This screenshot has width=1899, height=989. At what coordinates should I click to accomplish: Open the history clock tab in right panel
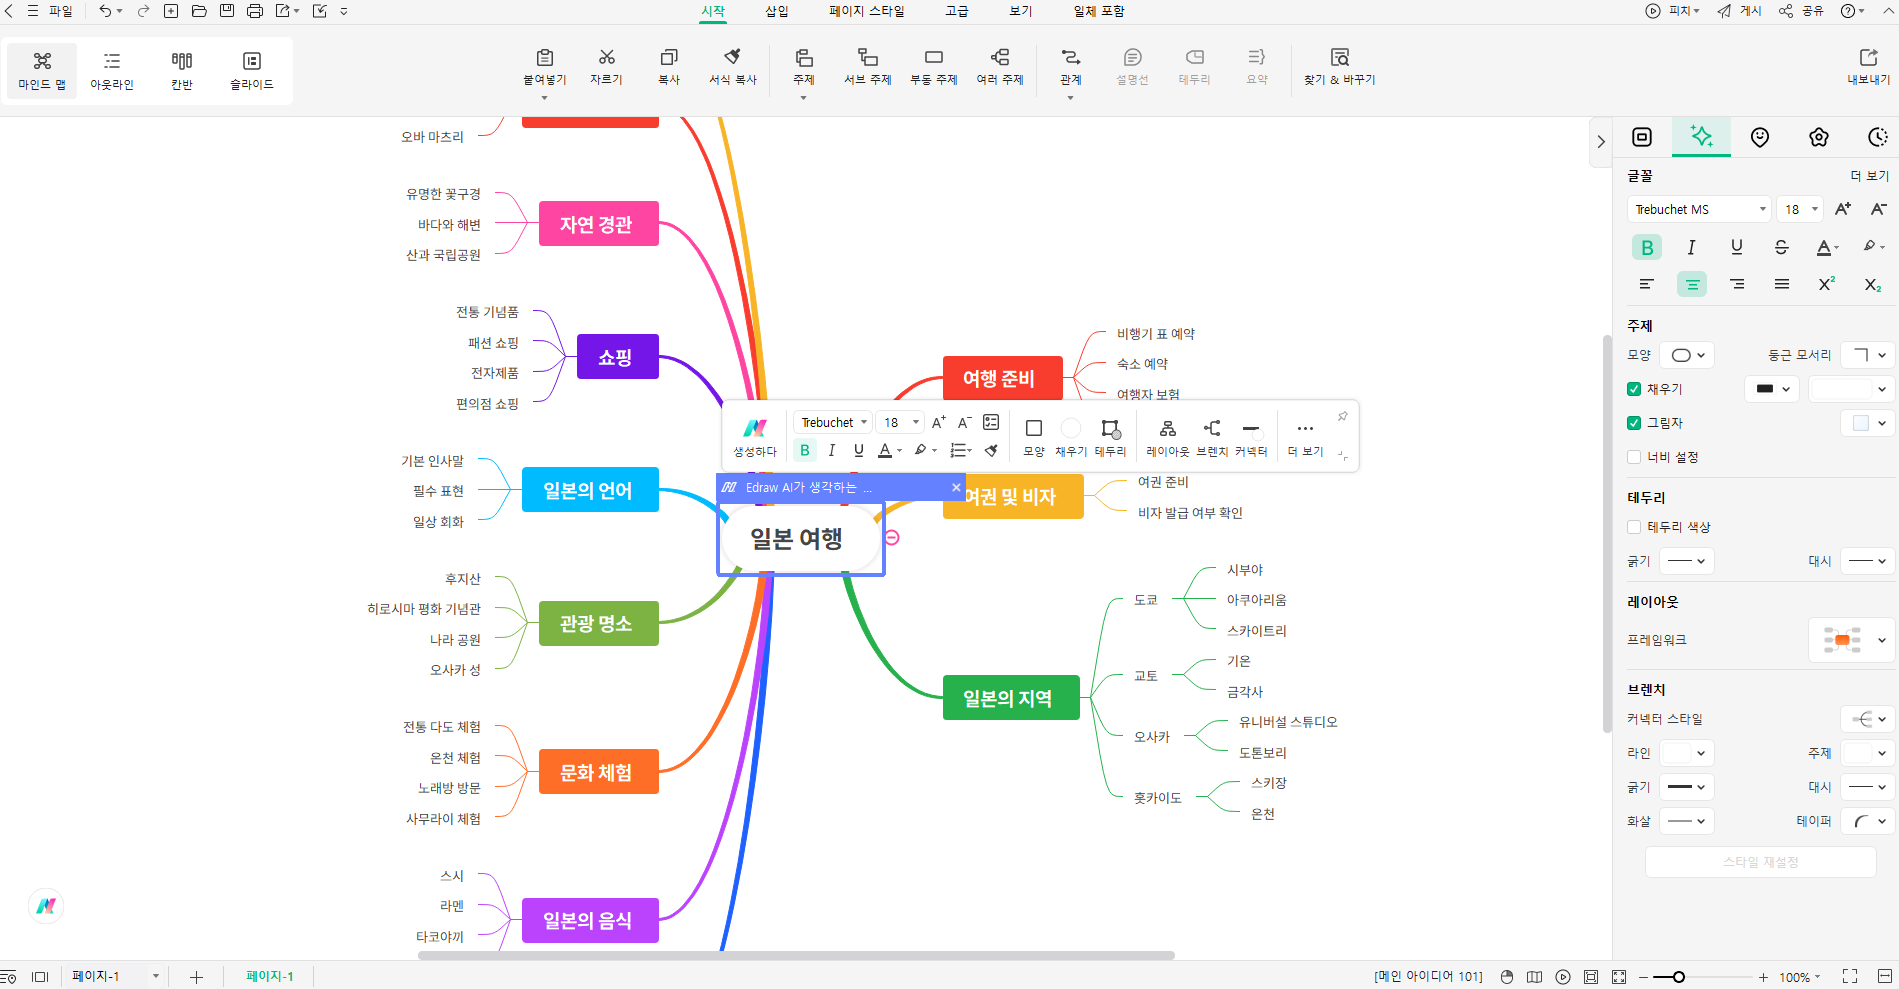point(1877,137)
